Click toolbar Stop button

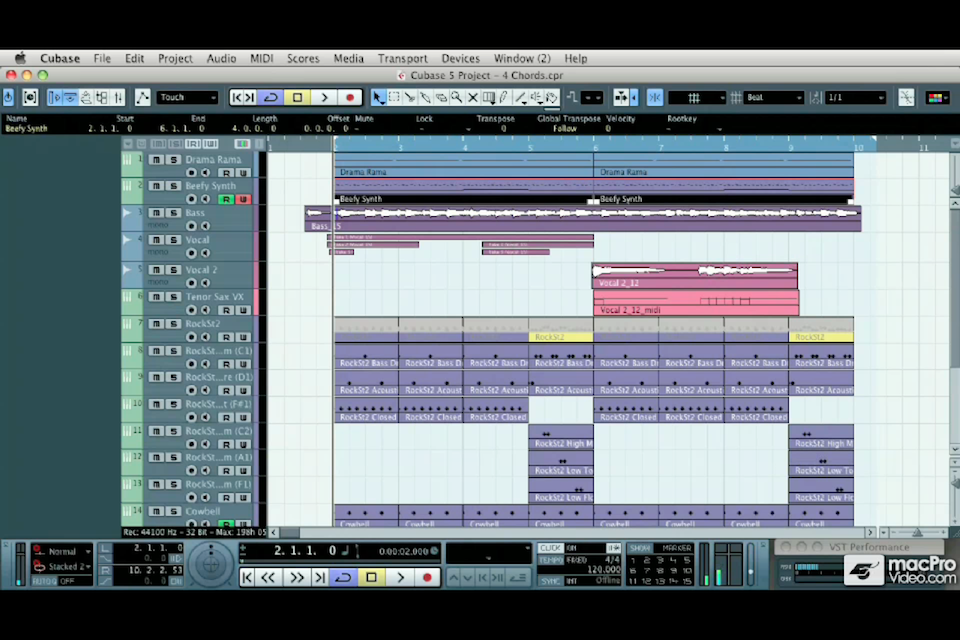(298, 97)
